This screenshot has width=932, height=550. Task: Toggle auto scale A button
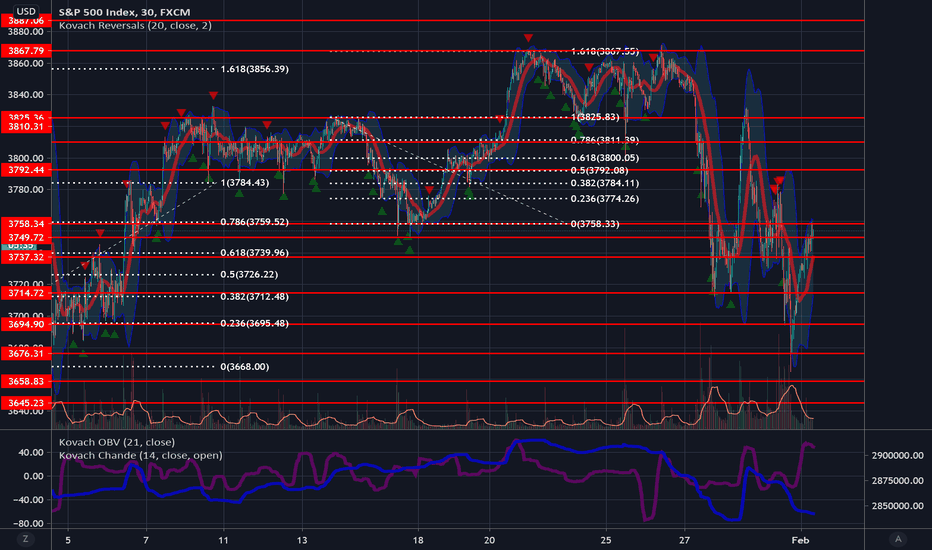point(898,539)
